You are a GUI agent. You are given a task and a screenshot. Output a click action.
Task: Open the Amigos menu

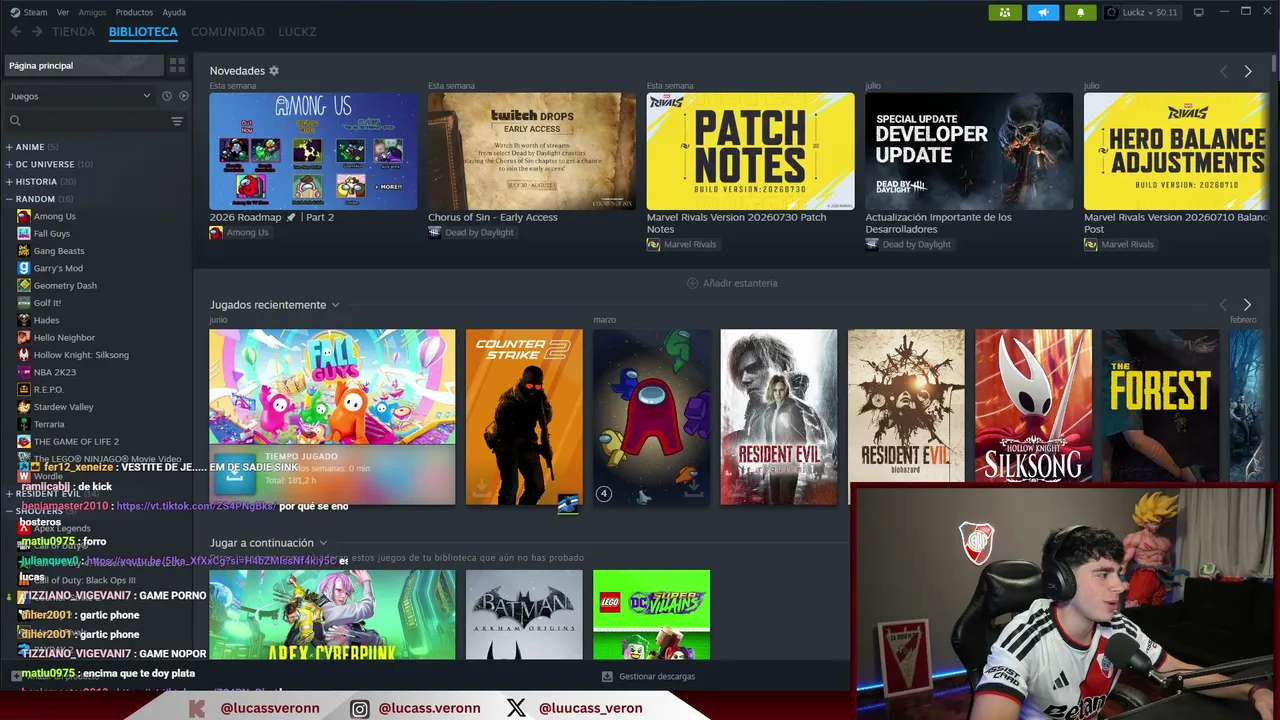click(x=92, y=12)
